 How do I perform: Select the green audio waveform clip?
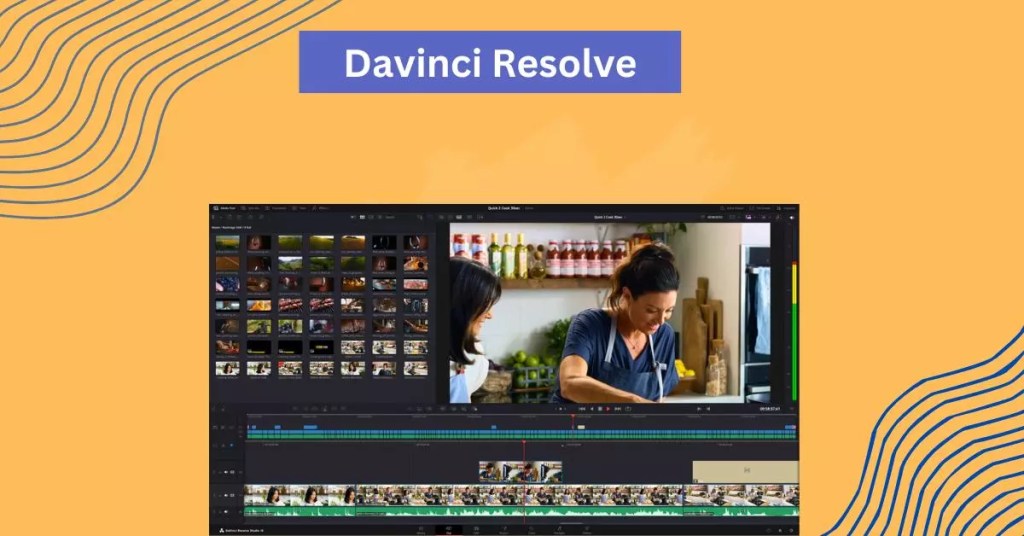coord(521,512)
